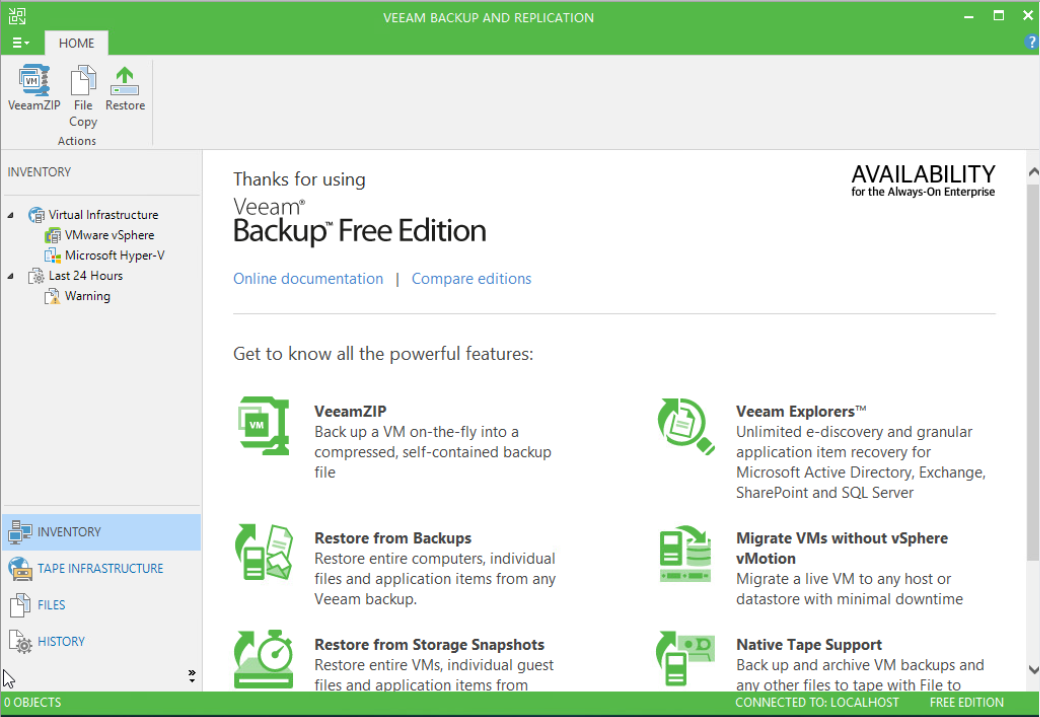Click the Veeam Explorers heading

click(x=801, y=411)
